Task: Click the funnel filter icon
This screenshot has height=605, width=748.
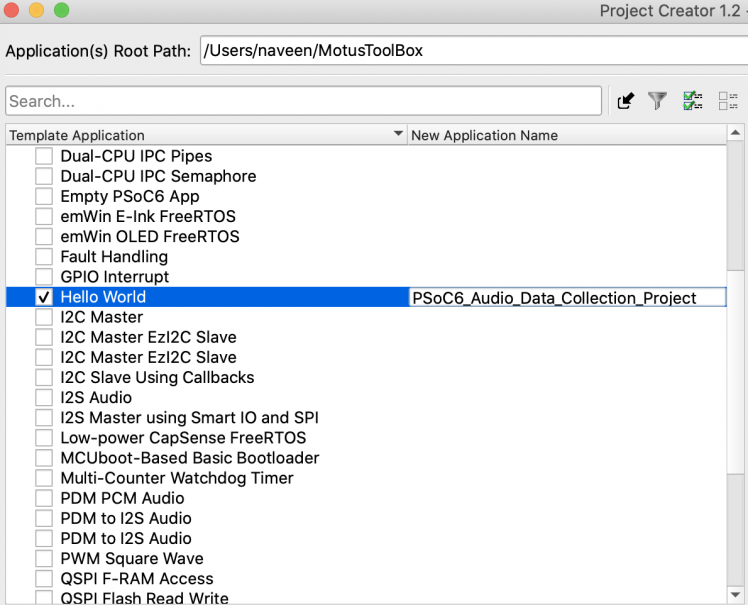Action: (x=657, y=101)
